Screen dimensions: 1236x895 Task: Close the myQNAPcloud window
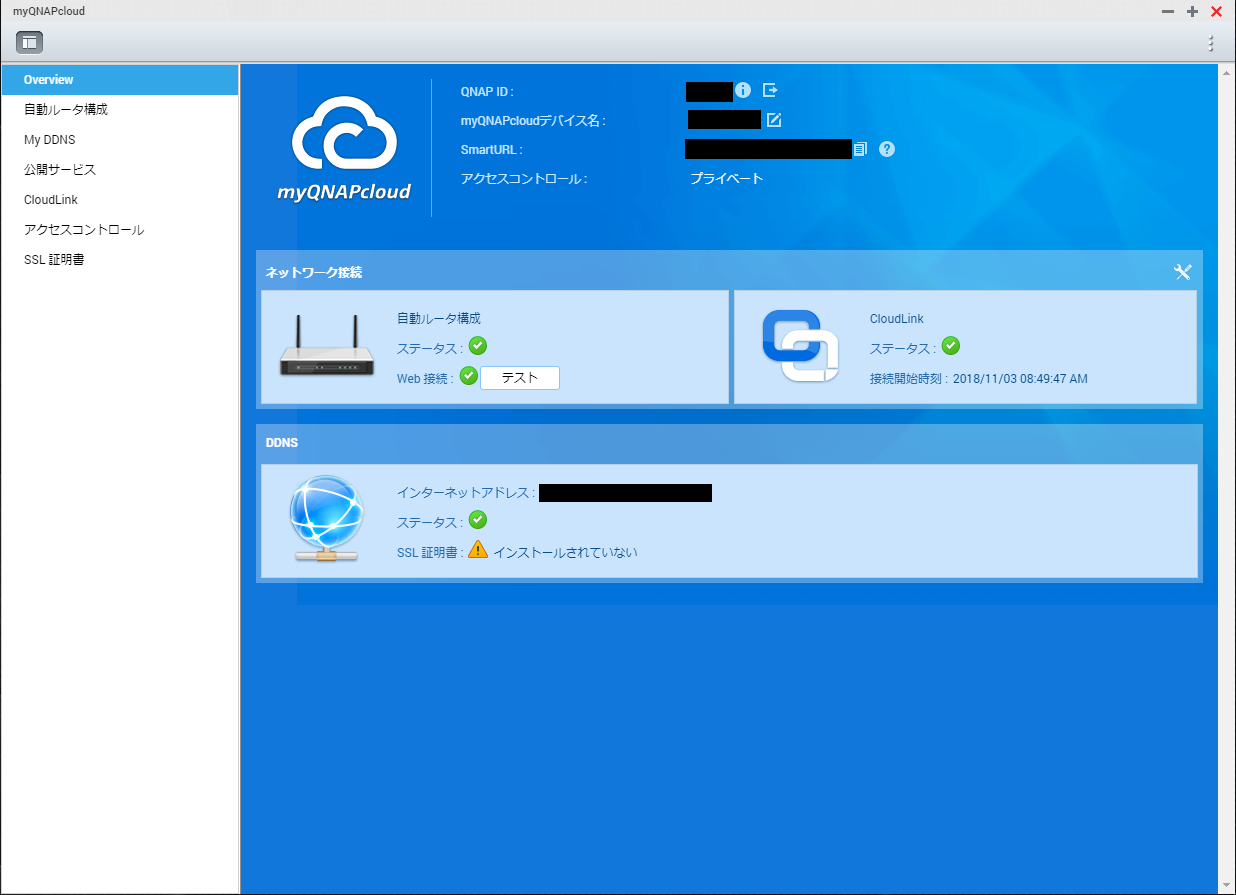(1217, 11)
